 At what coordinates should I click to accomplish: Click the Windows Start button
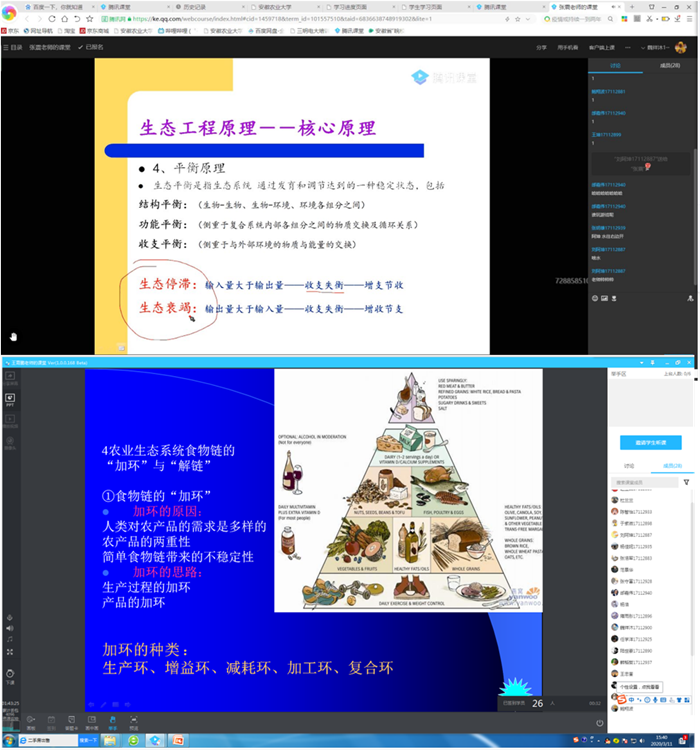coord(8,742)
